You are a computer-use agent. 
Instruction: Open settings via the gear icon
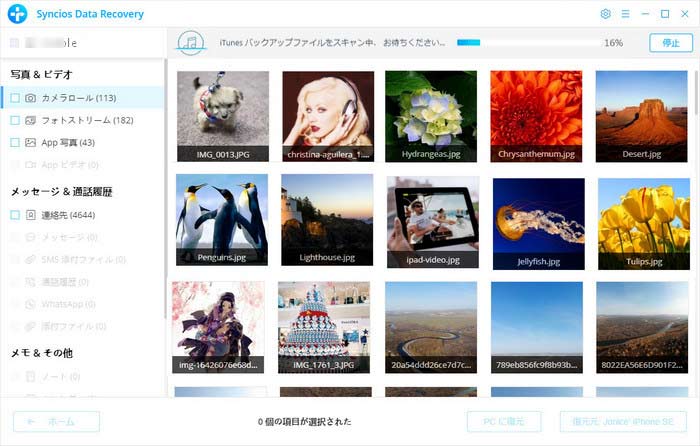pos(605,14)
